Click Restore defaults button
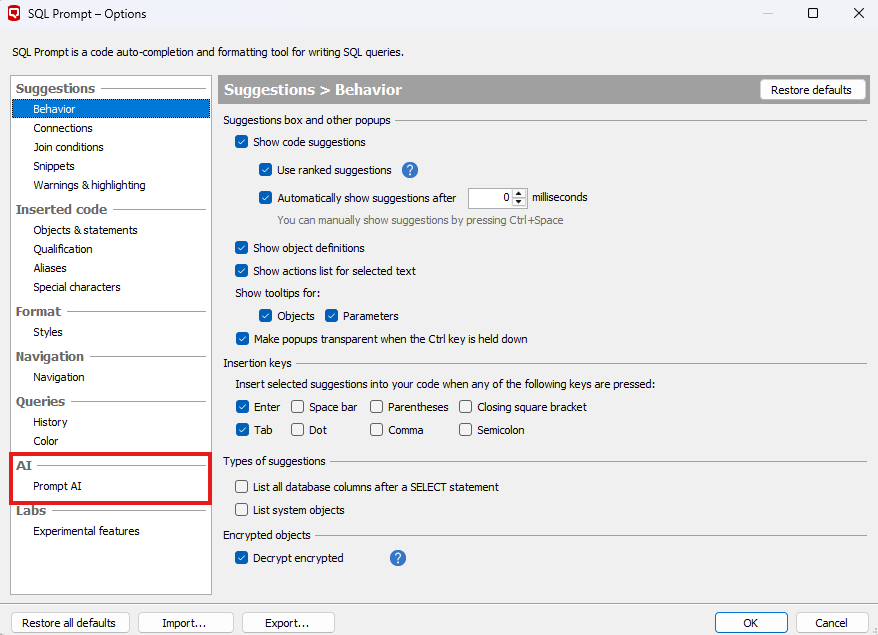This screenshot has width=878, height=635. [x=811, y=90]
